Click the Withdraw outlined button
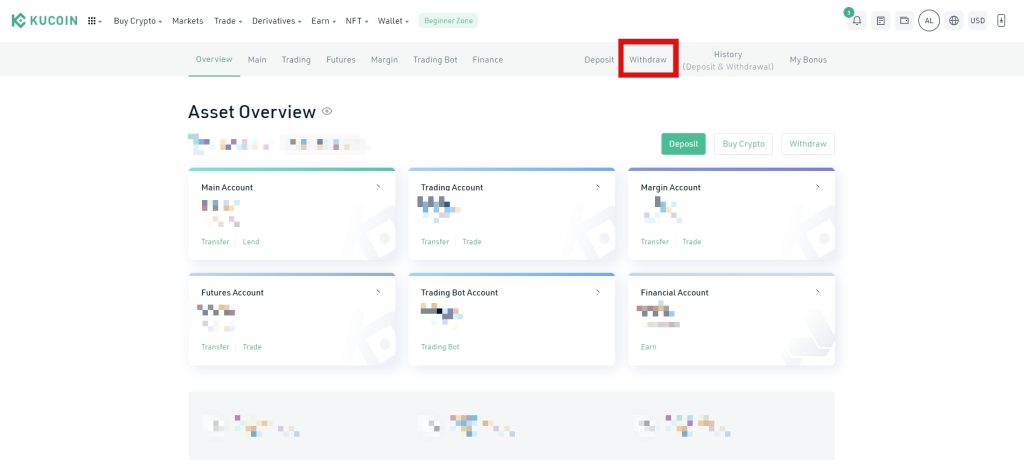 click(x=808, y=144)
